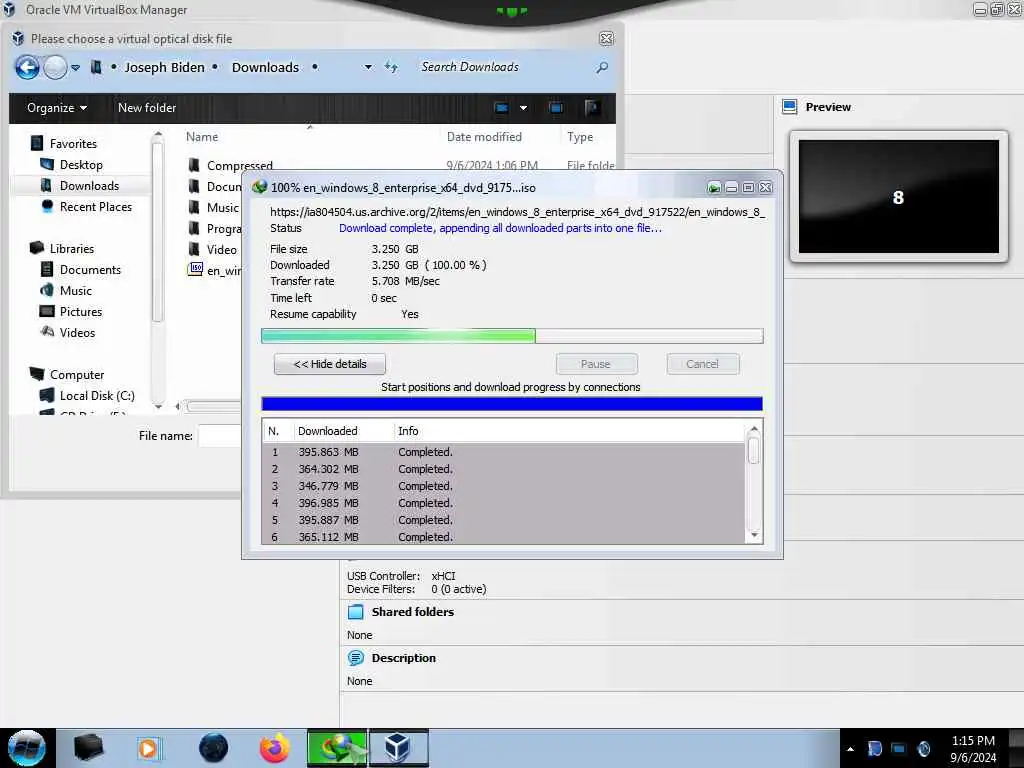Image resolution: width=1024 pixels, height=768 pixels.
Task: Select Local Disk (C:)
Action: [x=88, y=396]
